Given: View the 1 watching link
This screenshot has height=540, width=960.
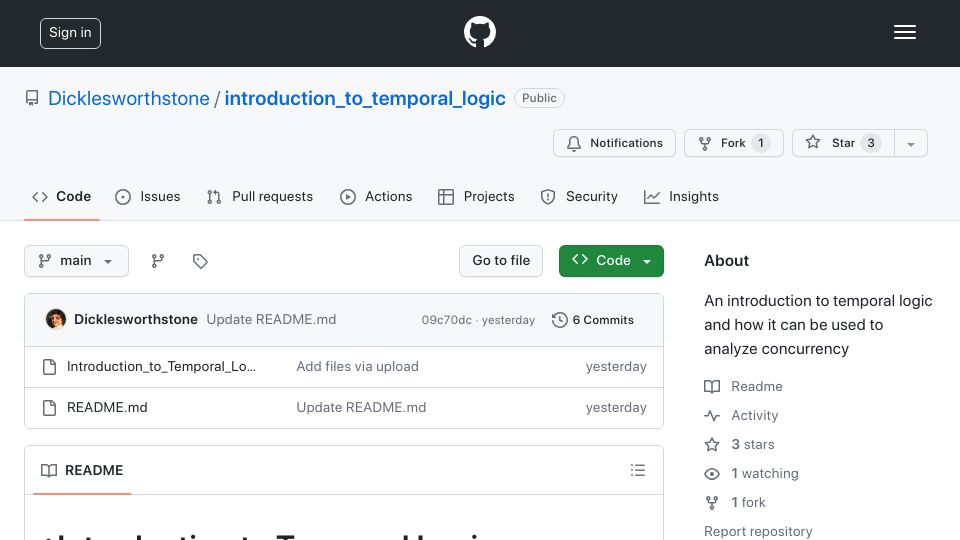Looking at the screenshot, I should [x=751, y=474].
